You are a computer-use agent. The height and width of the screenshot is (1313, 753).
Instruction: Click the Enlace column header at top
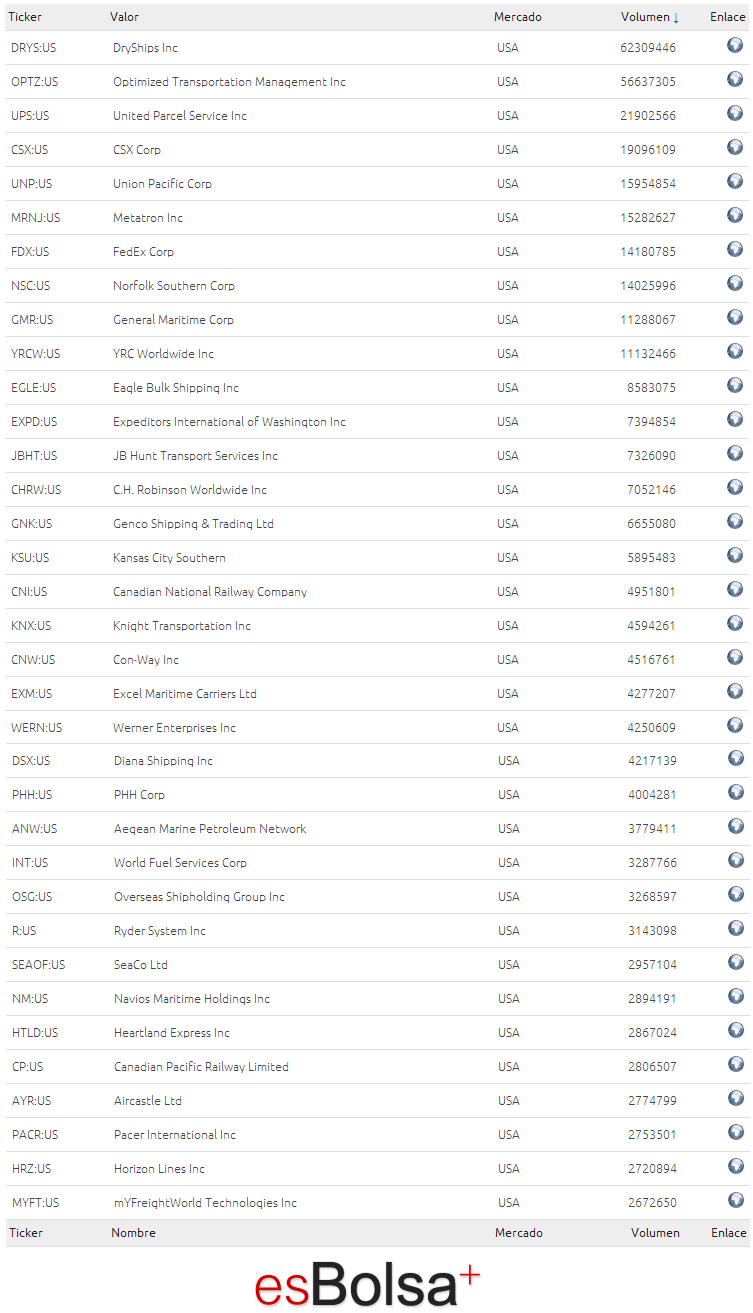click(x=728, y=17)
